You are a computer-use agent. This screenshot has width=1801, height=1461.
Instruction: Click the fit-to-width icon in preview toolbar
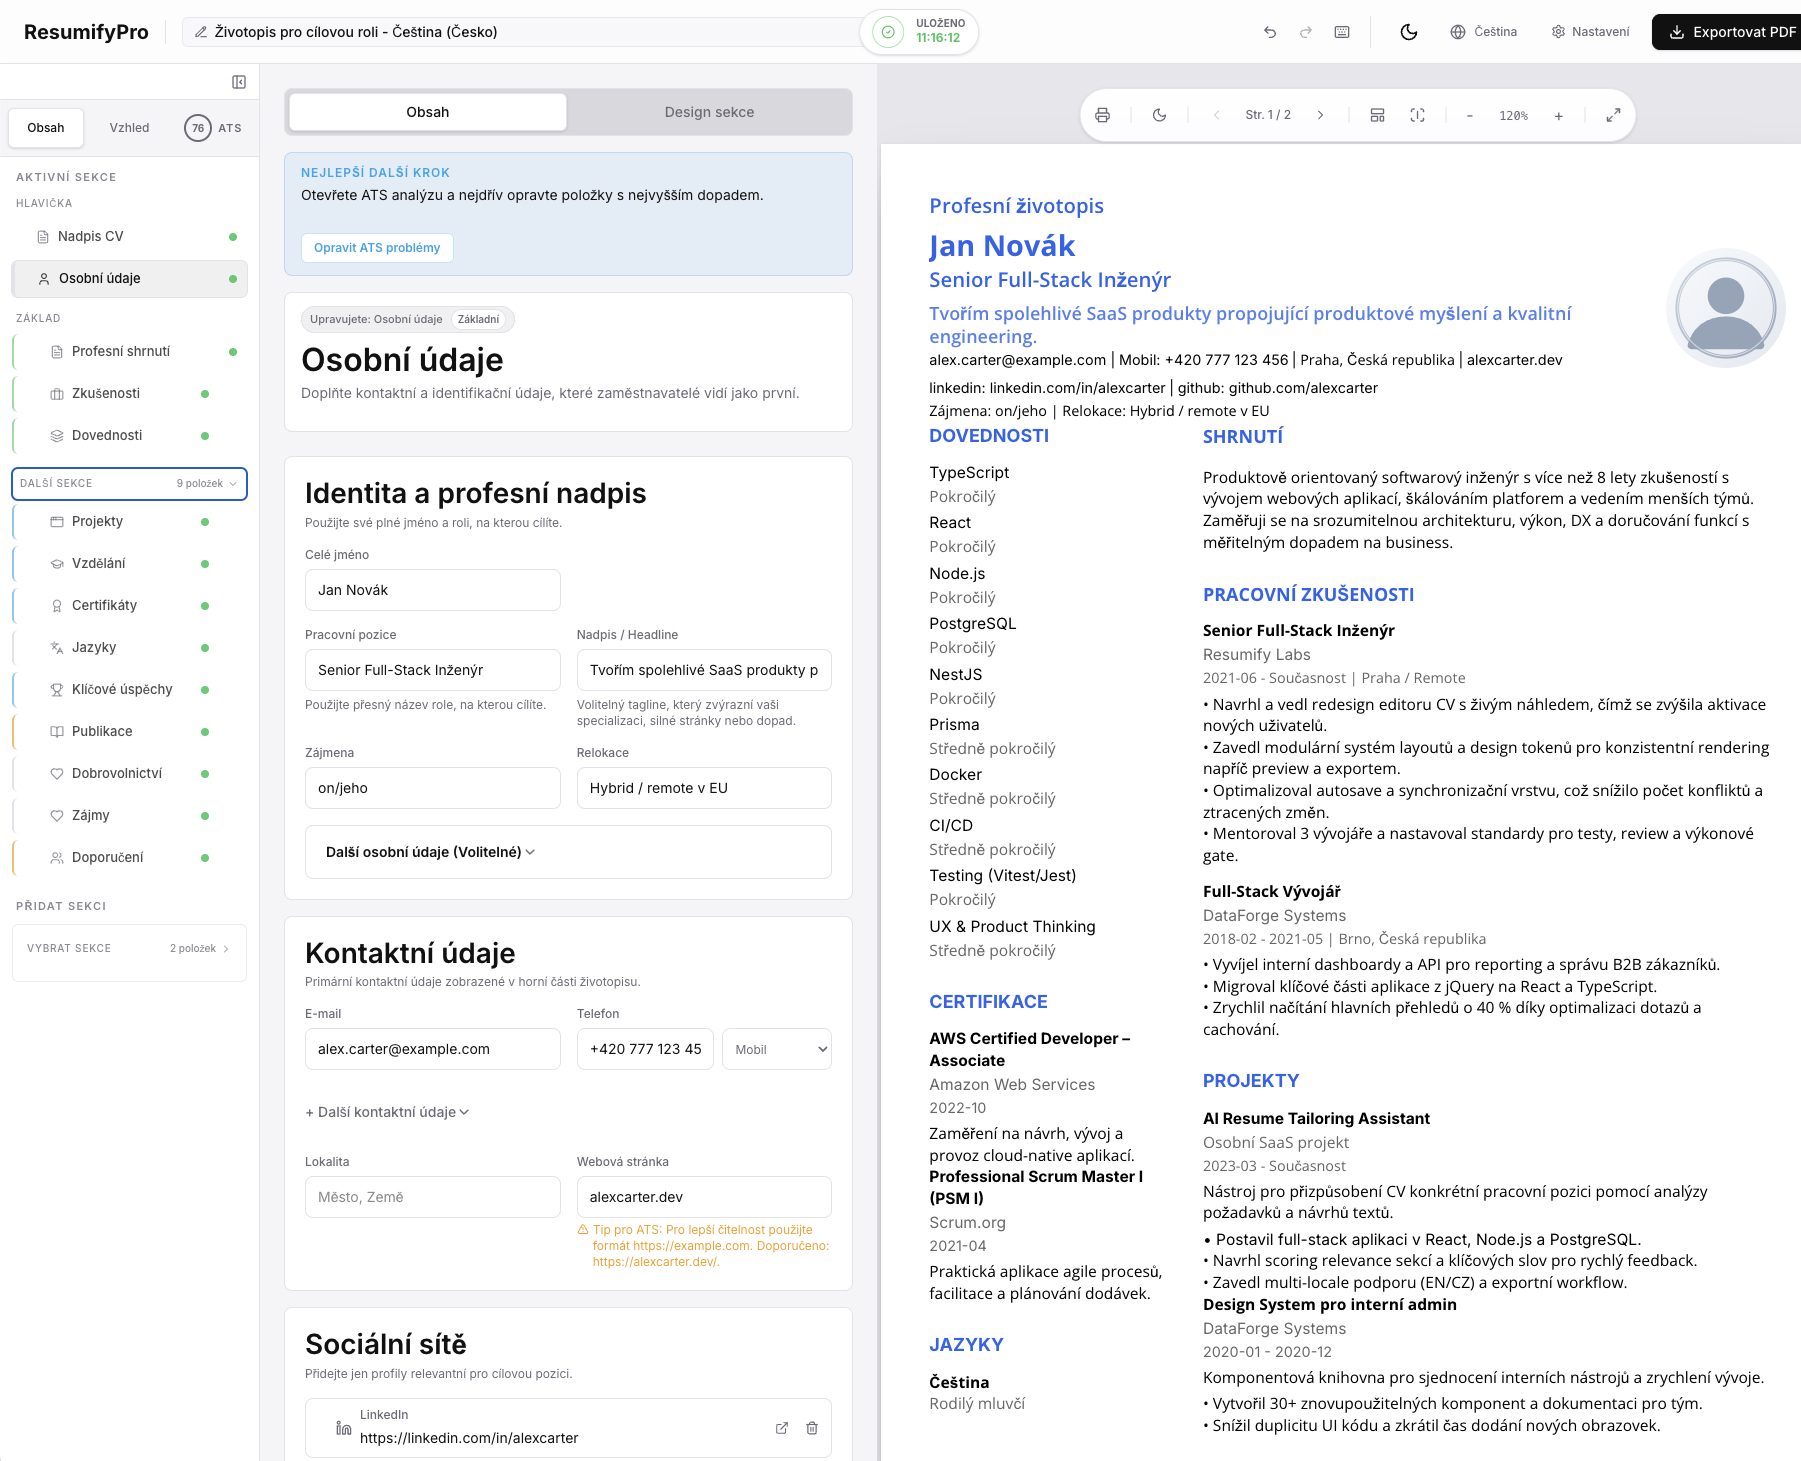click(x=1417, y=115)
